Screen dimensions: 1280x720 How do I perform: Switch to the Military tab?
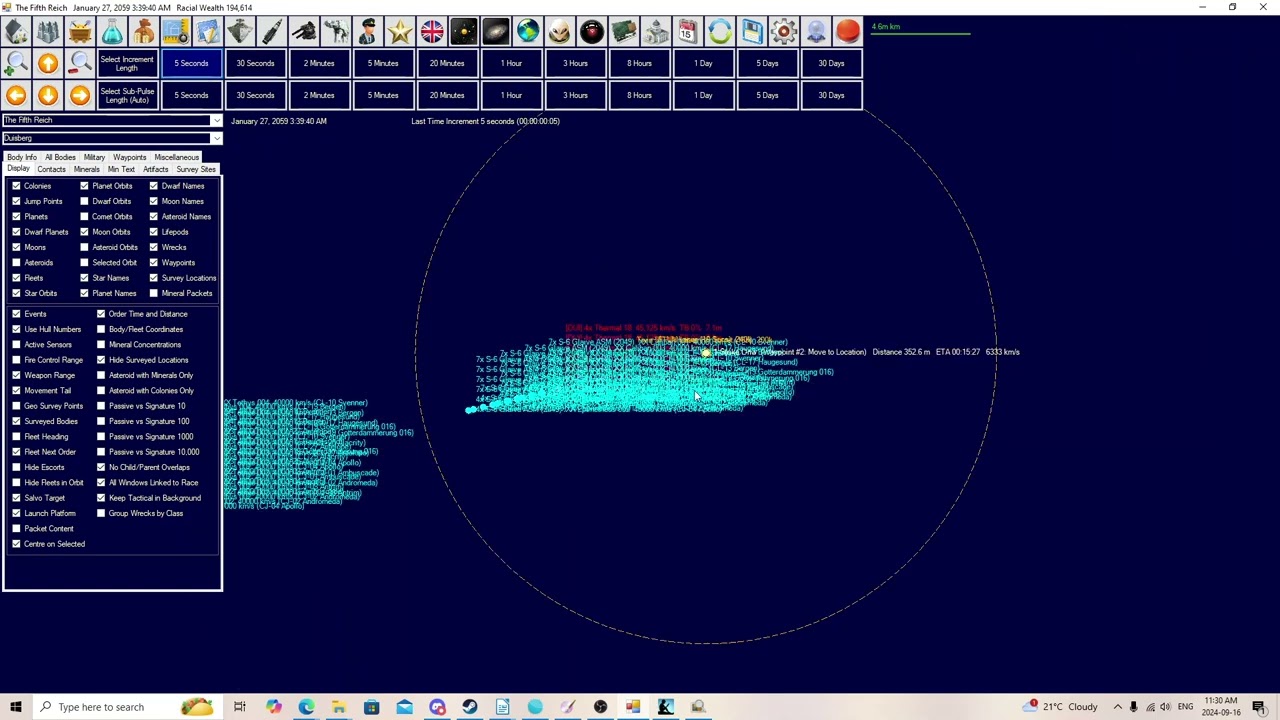pos(94,157)
